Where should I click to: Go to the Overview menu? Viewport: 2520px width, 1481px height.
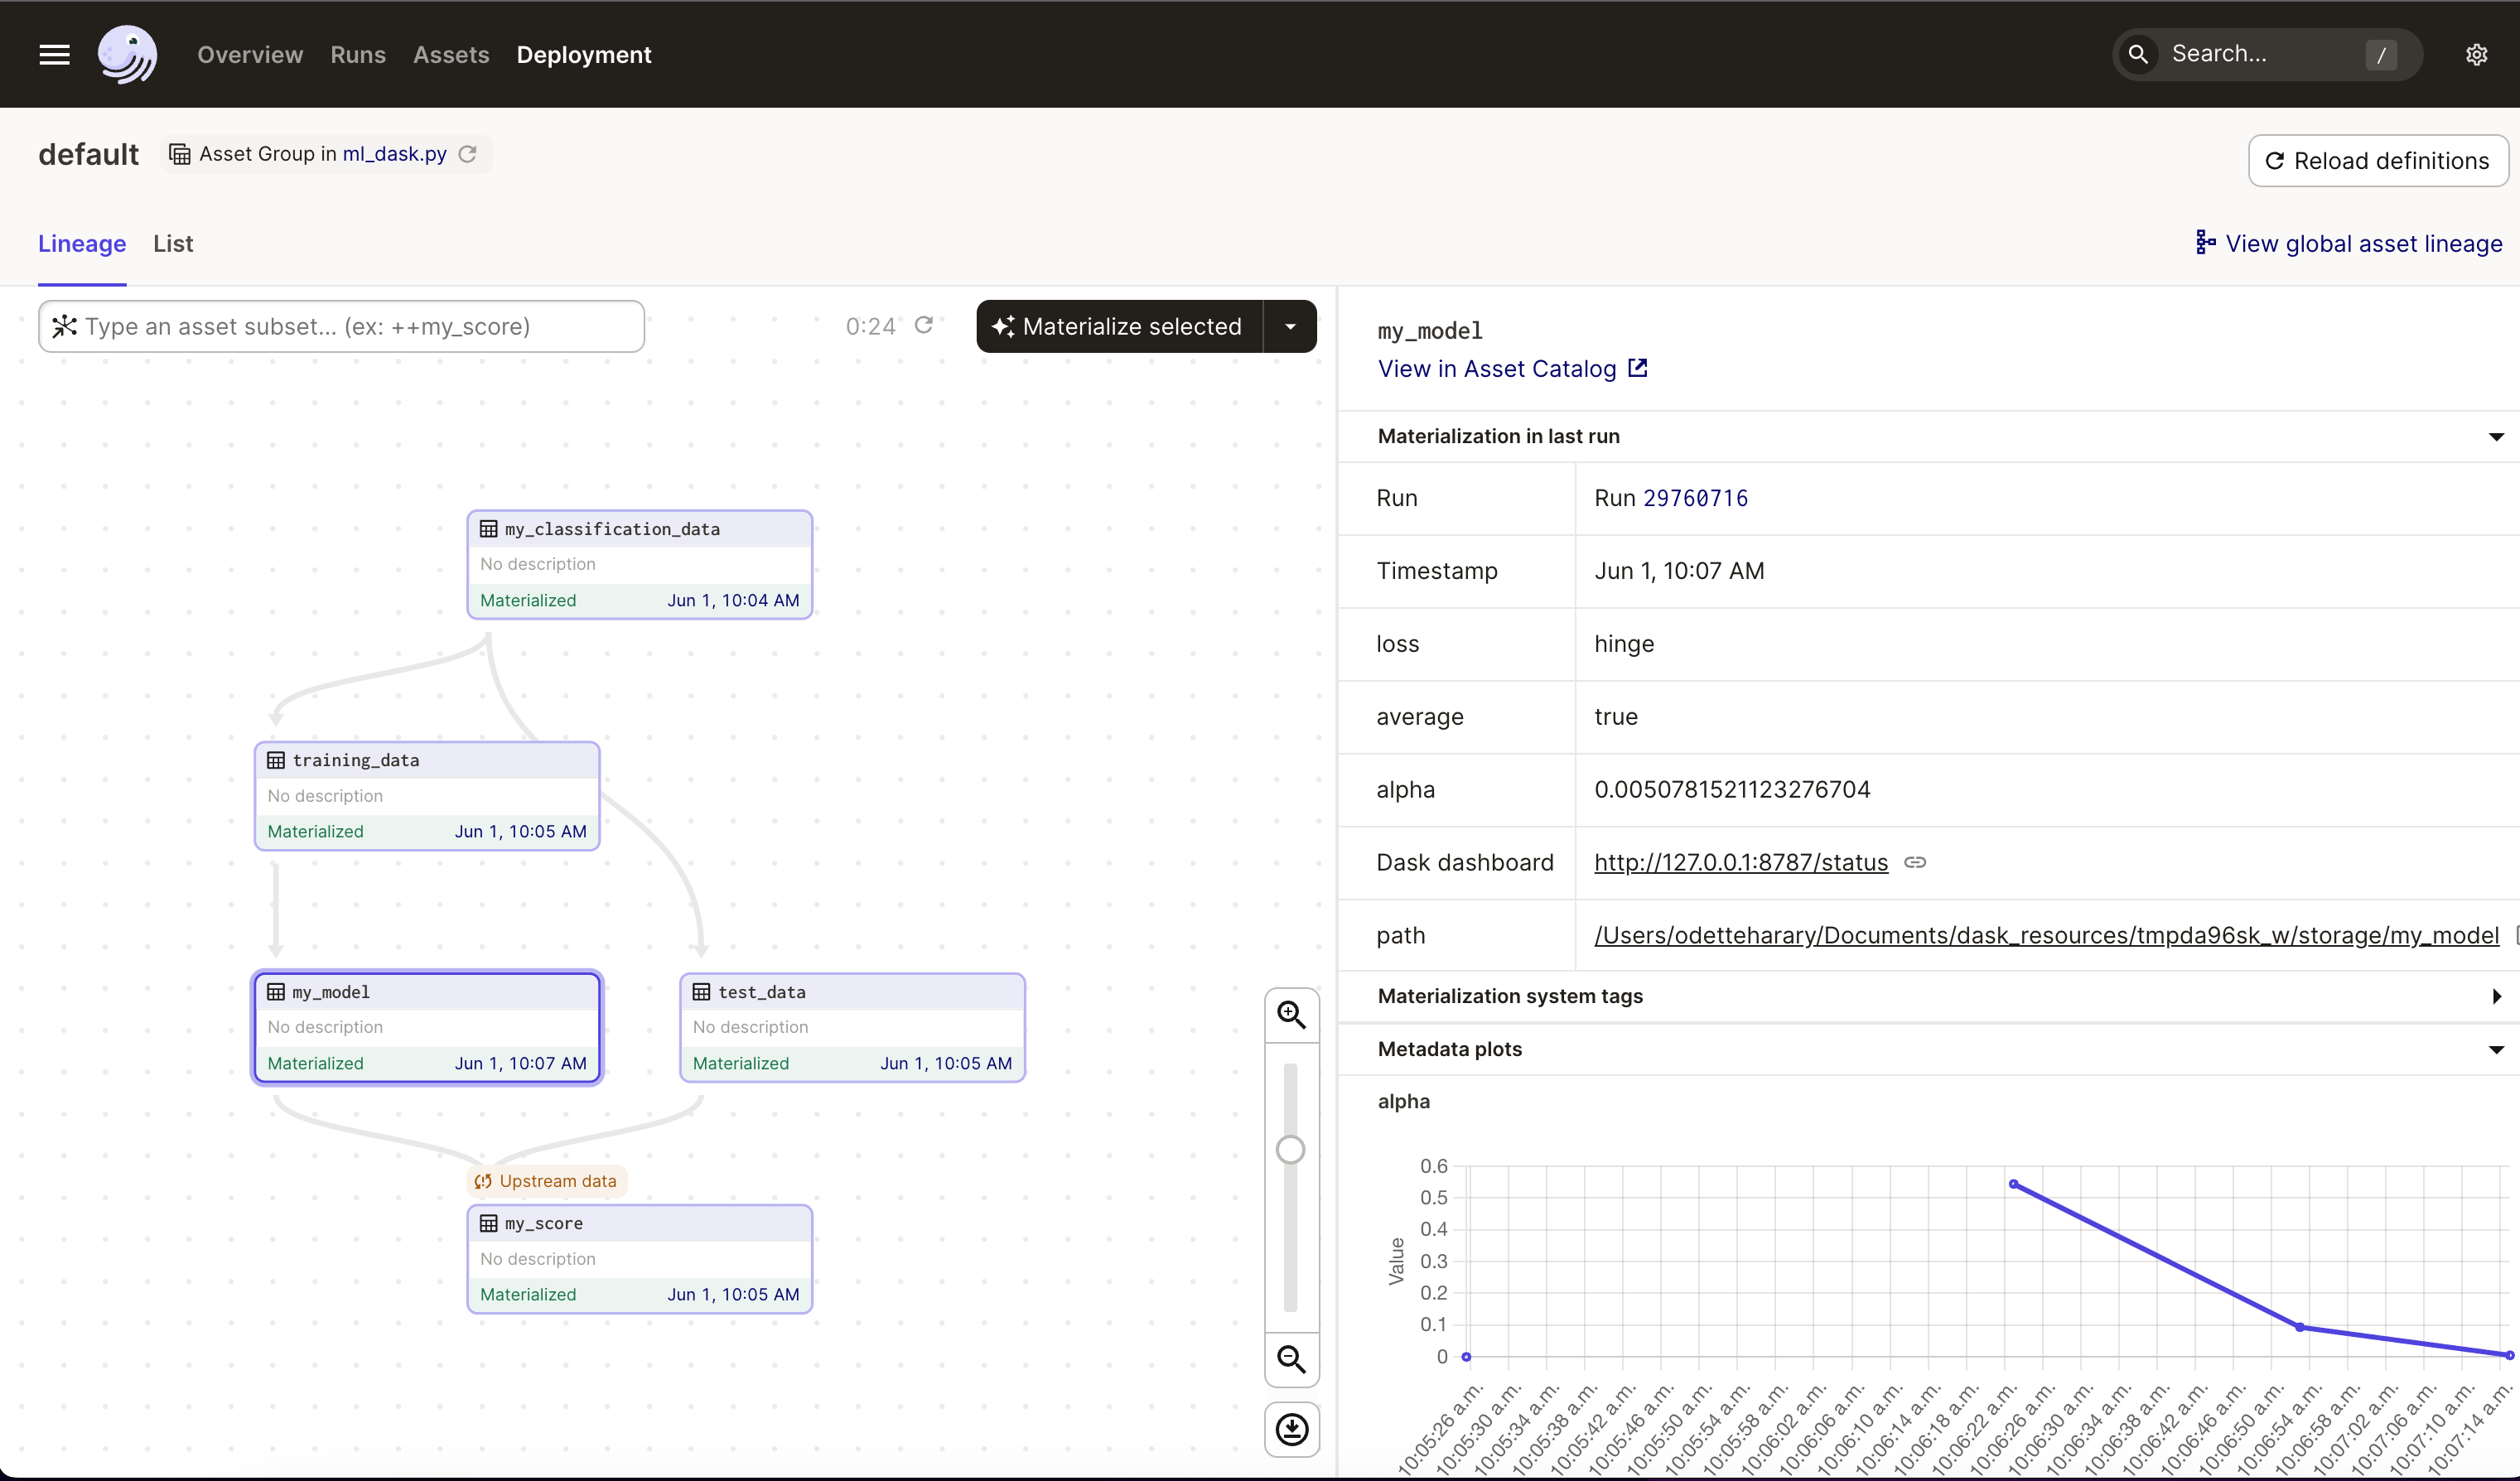point(250,55)
